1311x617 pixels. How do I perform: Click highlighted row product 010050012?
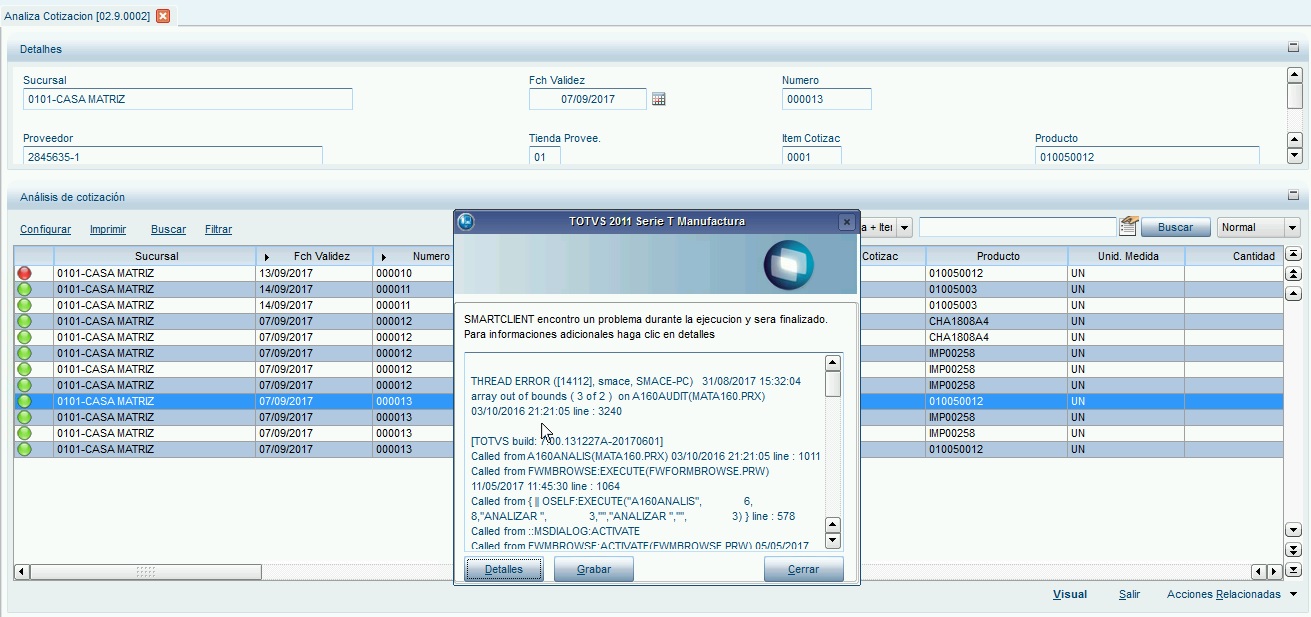997,401
